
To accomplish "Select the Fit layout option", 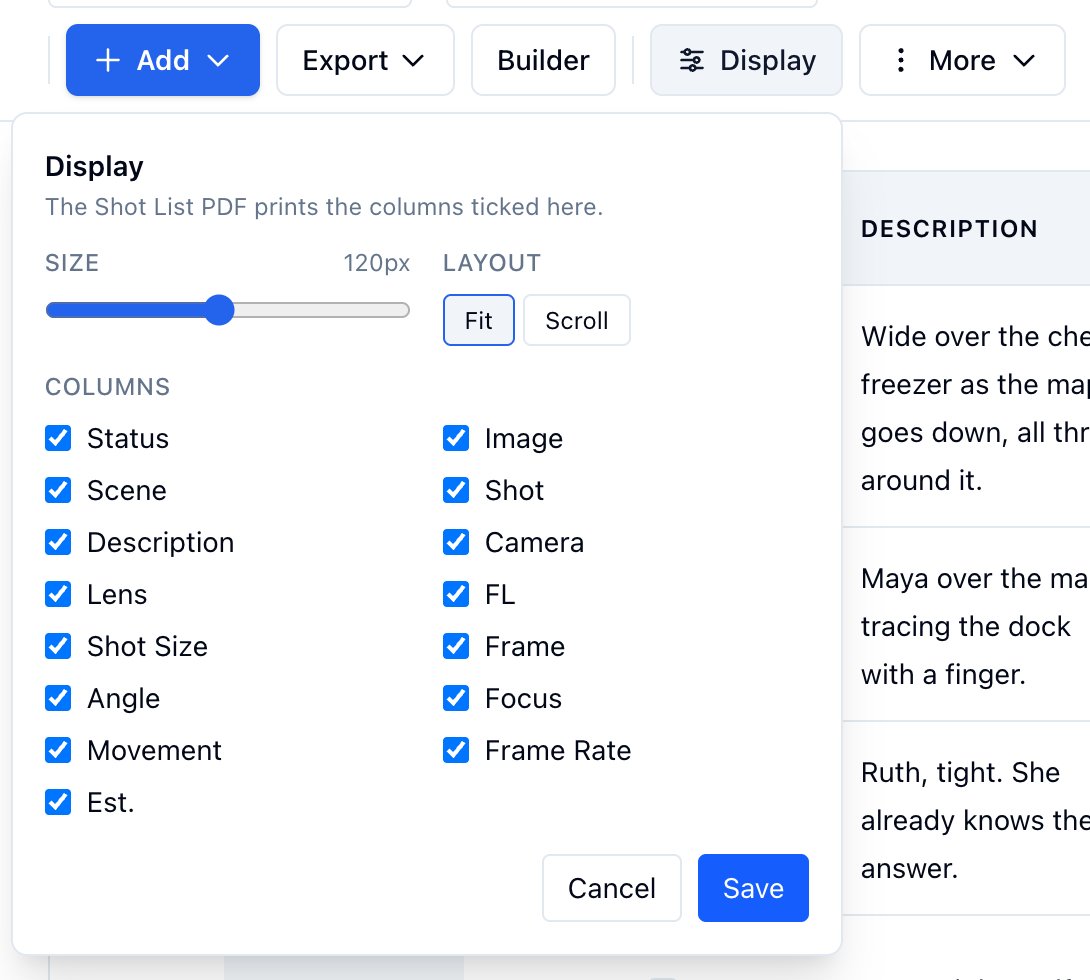I will click(x=479, y=320).
